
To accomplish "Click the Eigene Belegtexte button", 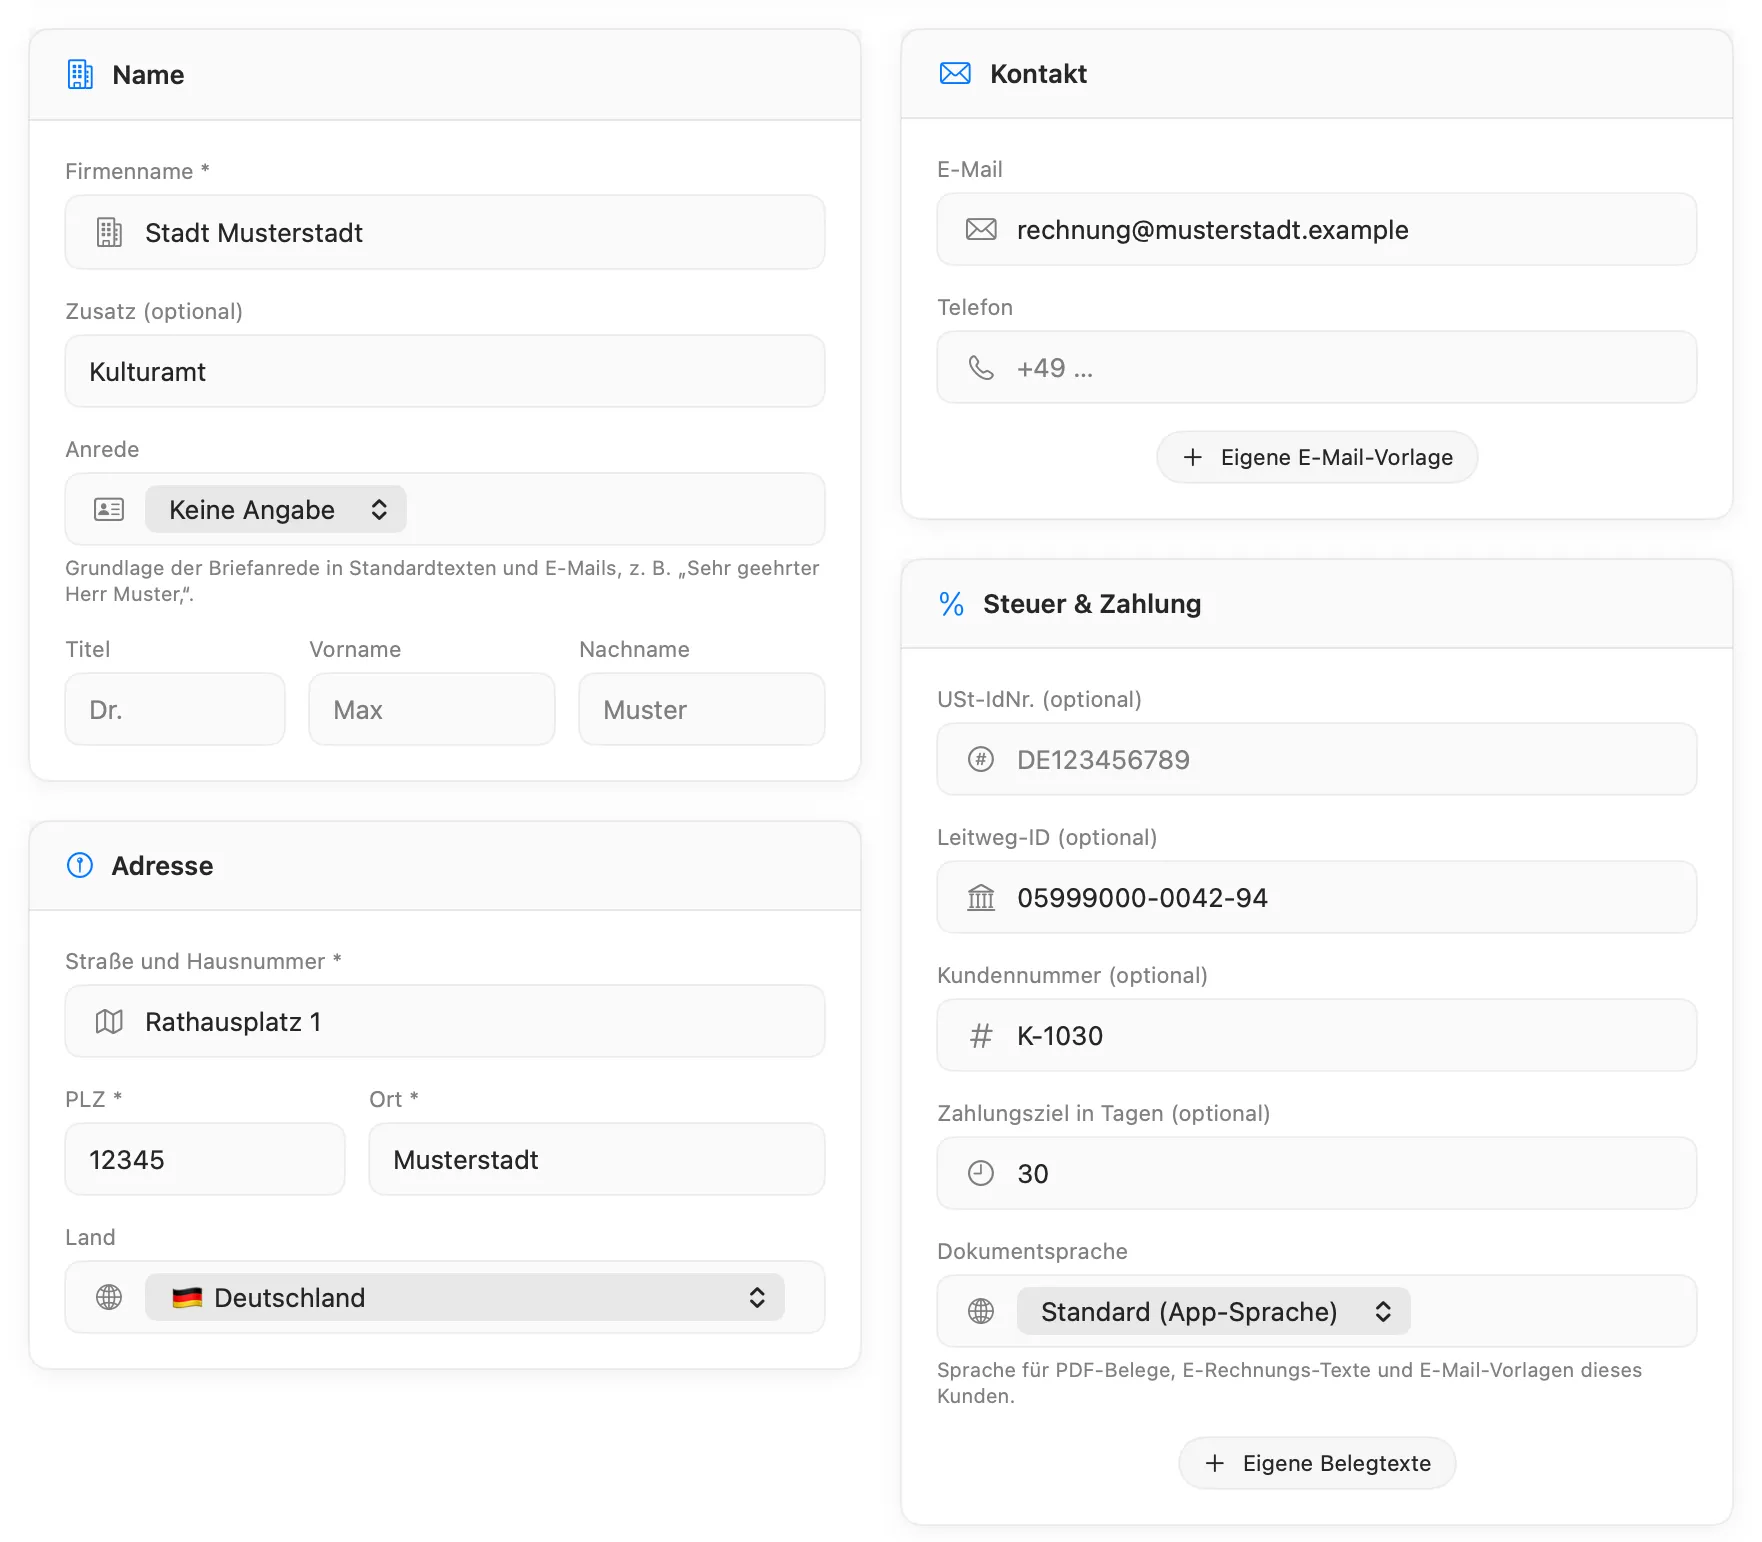I will click(x=1317, y=1463).
